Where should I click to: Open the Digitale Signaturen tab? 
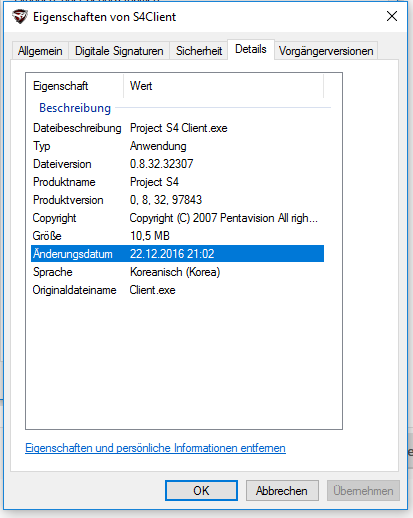[x=119, y=51]
